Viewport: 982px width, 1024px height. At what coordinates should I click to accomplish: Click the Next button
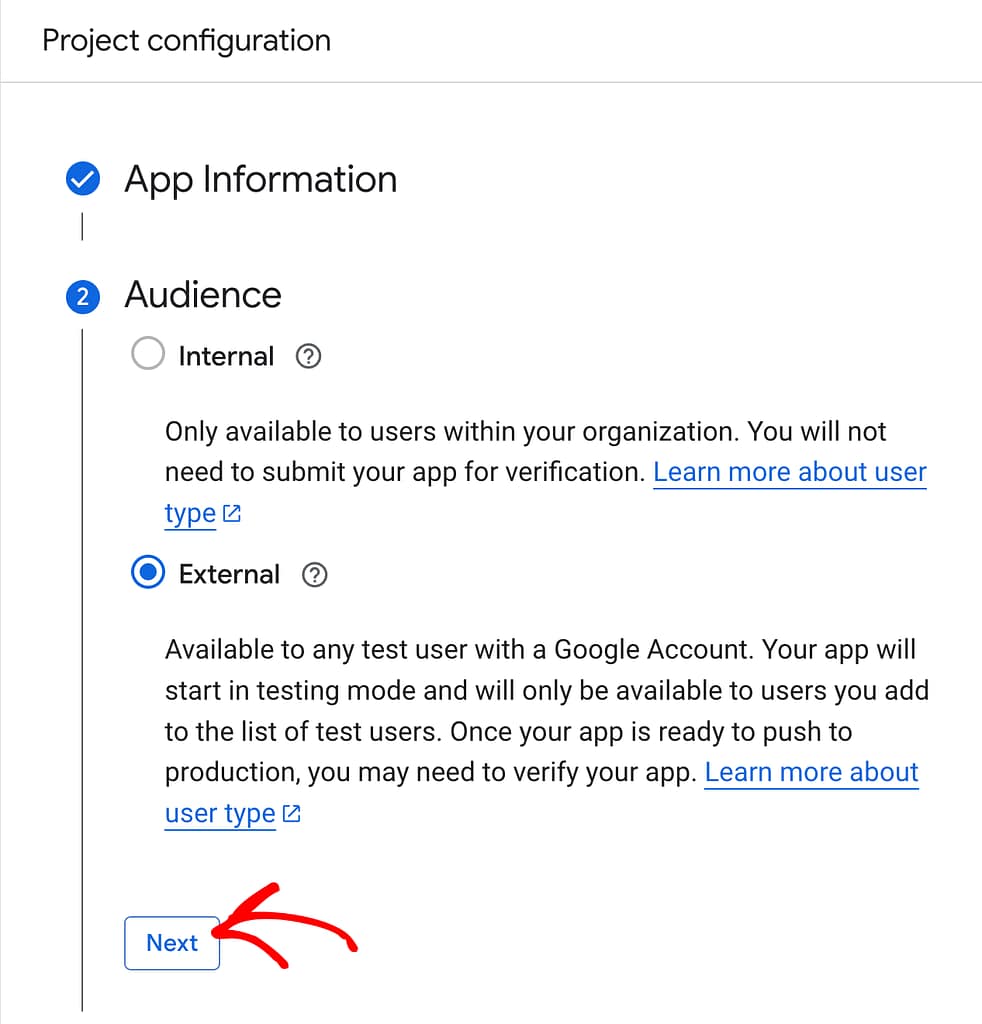(171, 943)
